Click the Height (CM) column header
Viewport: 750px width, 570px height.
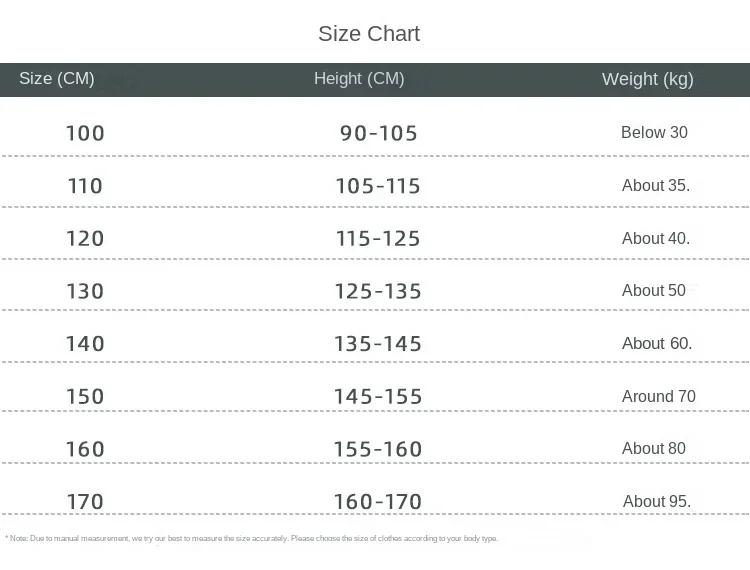coord(359,79)
